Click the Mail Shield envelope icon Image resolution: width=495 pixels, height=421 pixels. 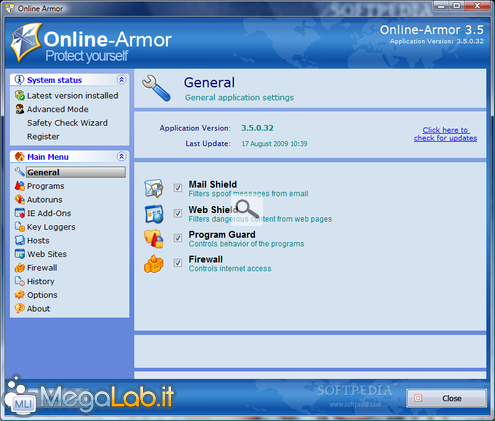154,188
